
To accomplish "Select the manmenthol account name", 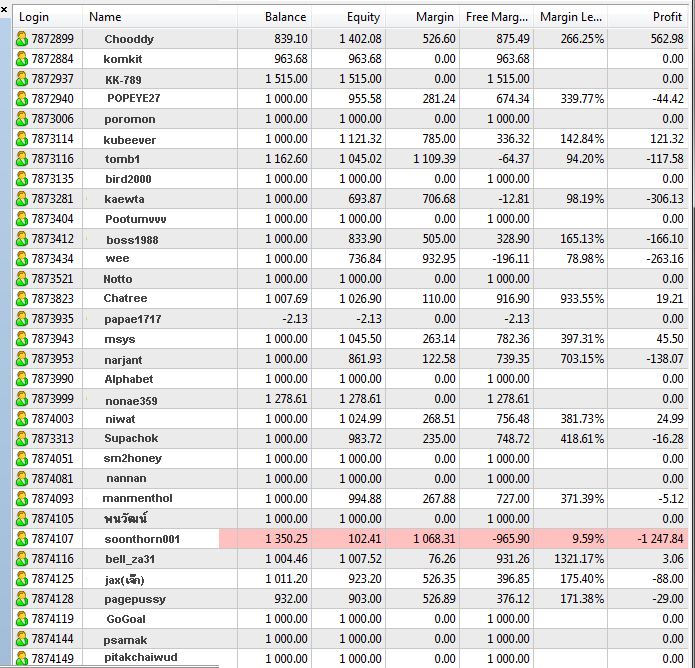I will (137, 498).
